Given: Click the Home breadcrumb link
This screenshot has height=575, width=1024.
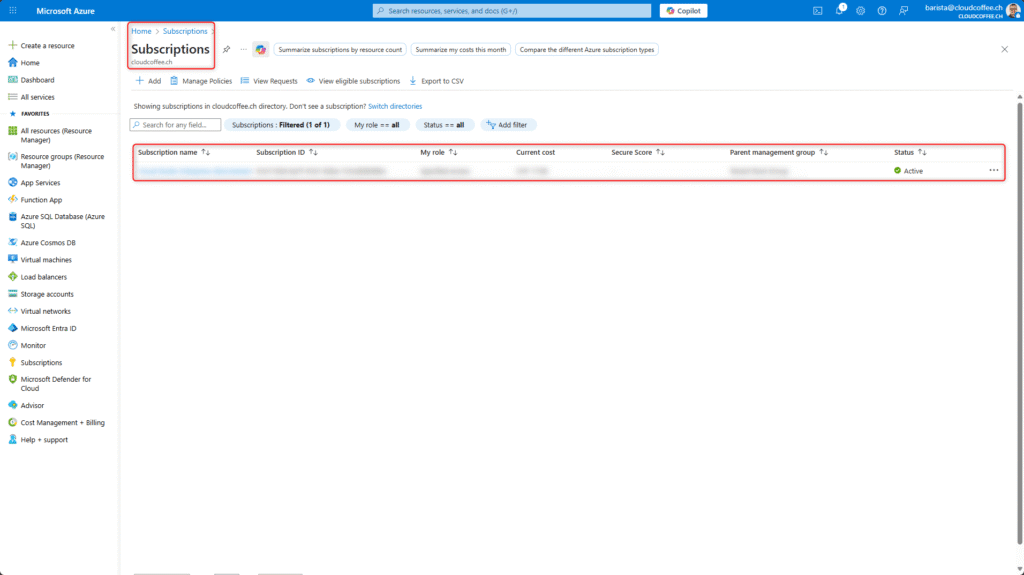Looking at the screenshot, I should click(x=141, y=31).
